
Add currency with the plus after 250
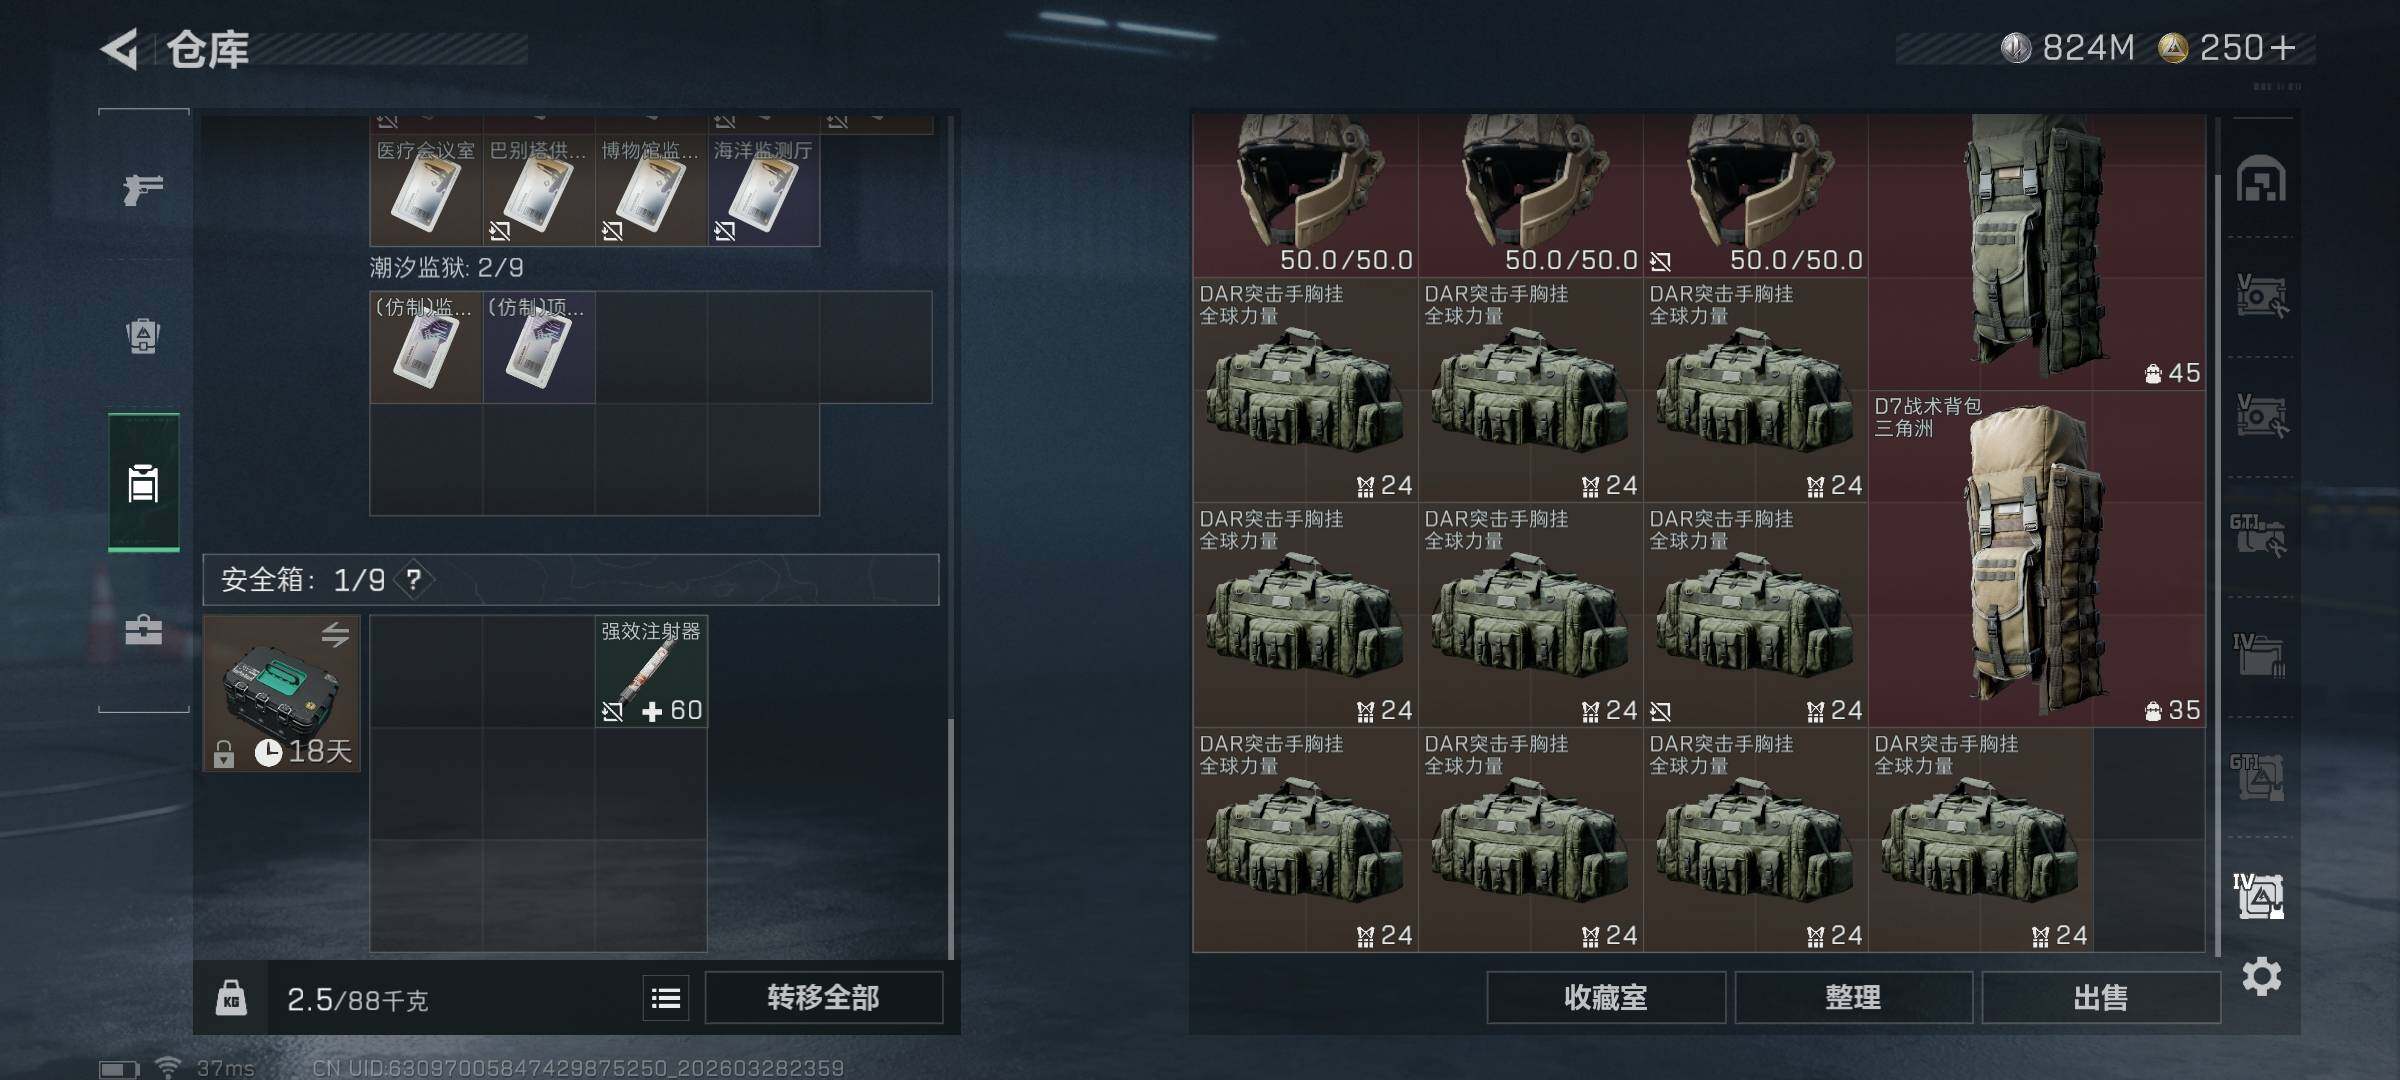pyautogui.click(x=2284, y=47)
